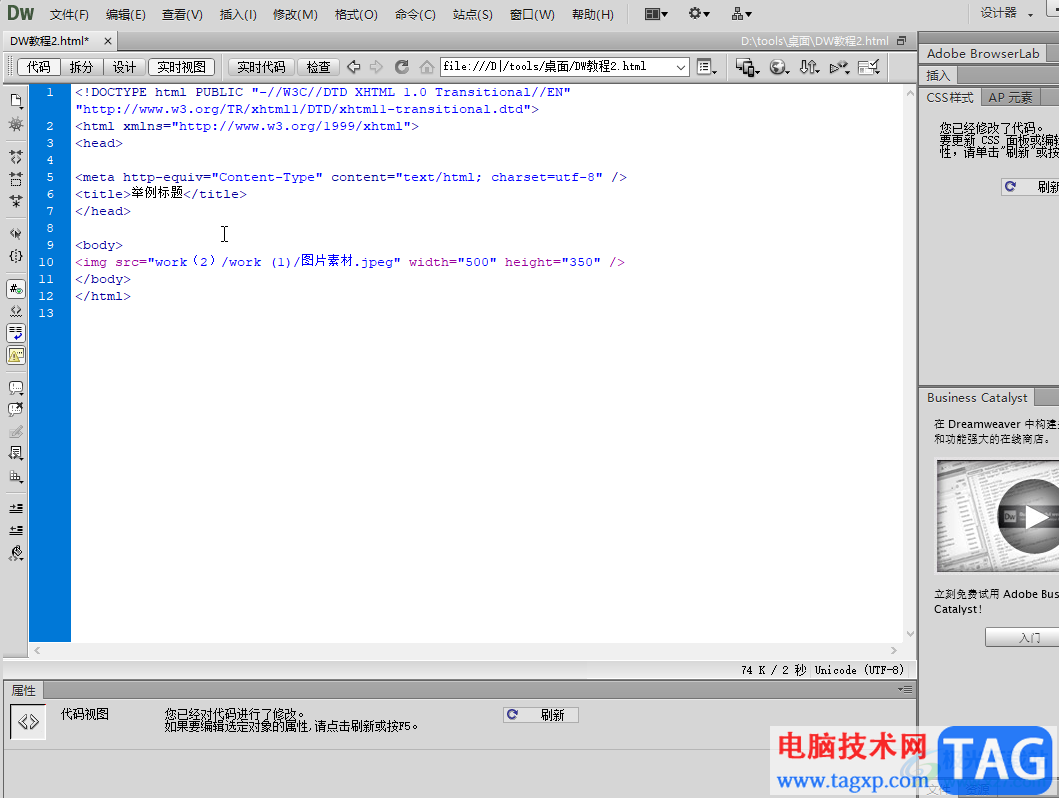Format source code icon
This screenshot has width=1059, height=798.
pyautogui.click(x=16, y=554)
